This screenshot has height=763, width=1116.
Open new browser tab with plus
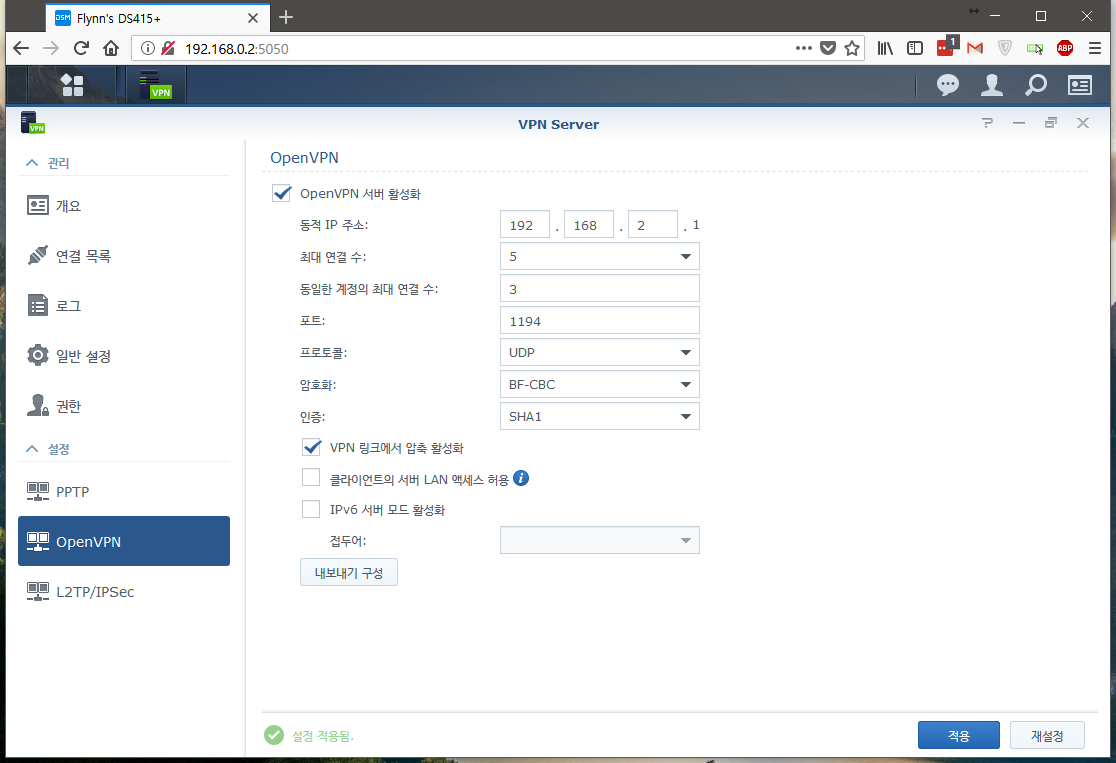click(x=286, y=17)
